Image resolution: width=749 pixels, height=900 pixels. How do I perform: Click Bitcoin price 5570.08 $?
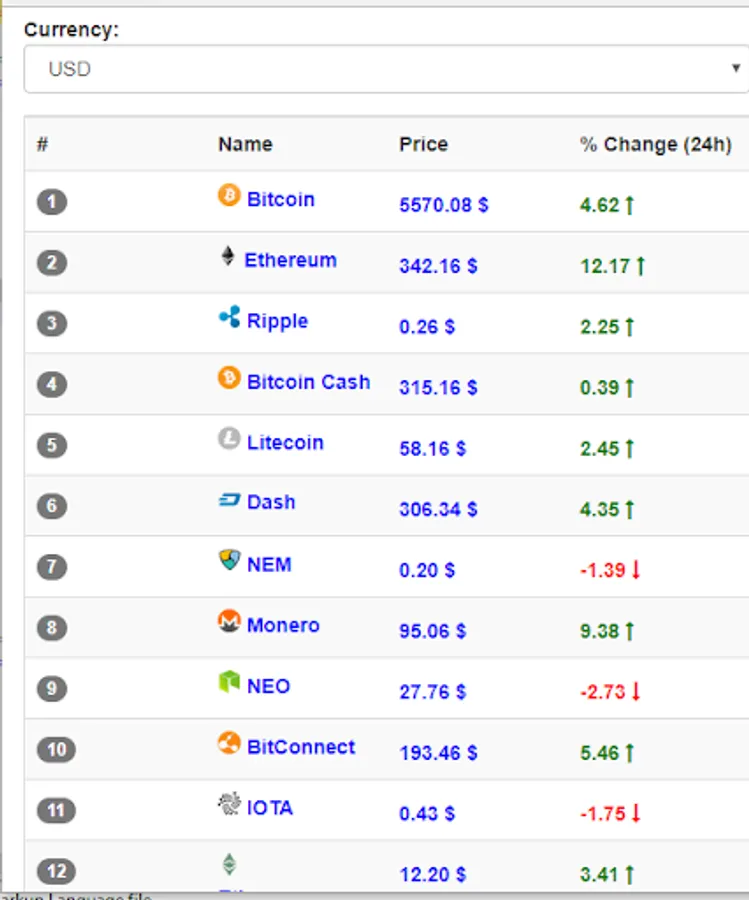coord(444,205)
